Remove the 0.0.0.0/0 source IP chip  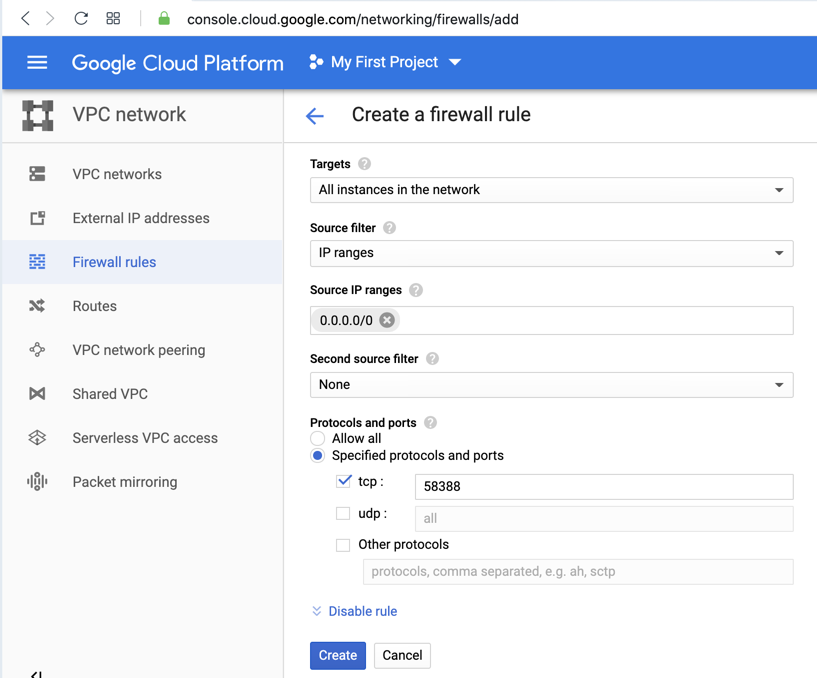tap(387, 320)
